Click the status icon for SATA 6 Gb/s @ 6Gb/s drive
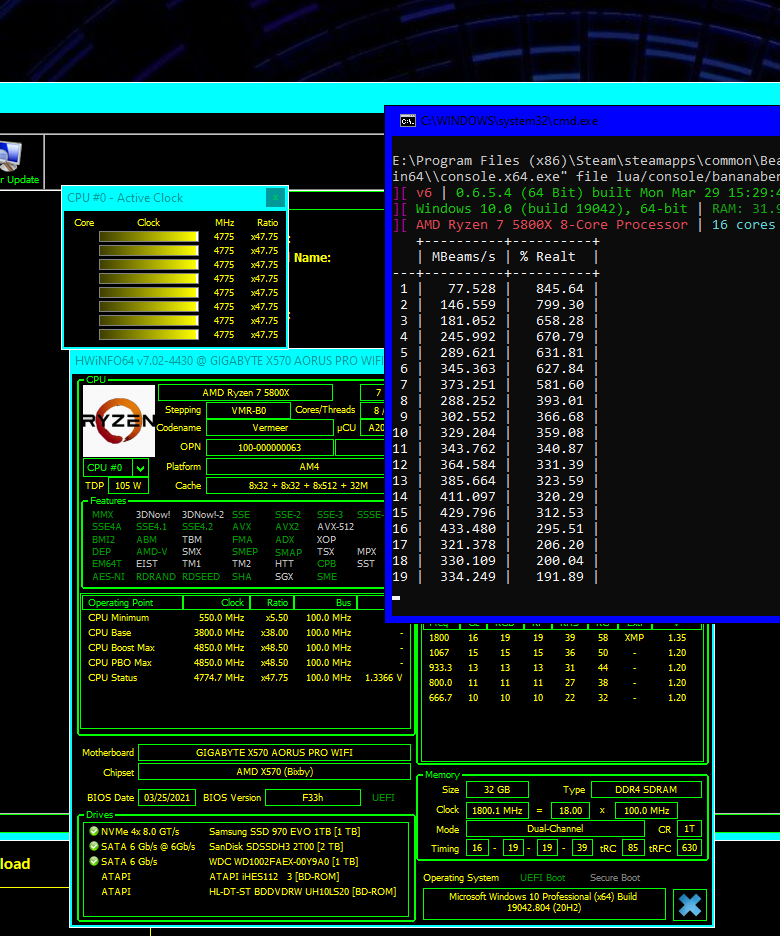780x936 pixels. [93, 847]
